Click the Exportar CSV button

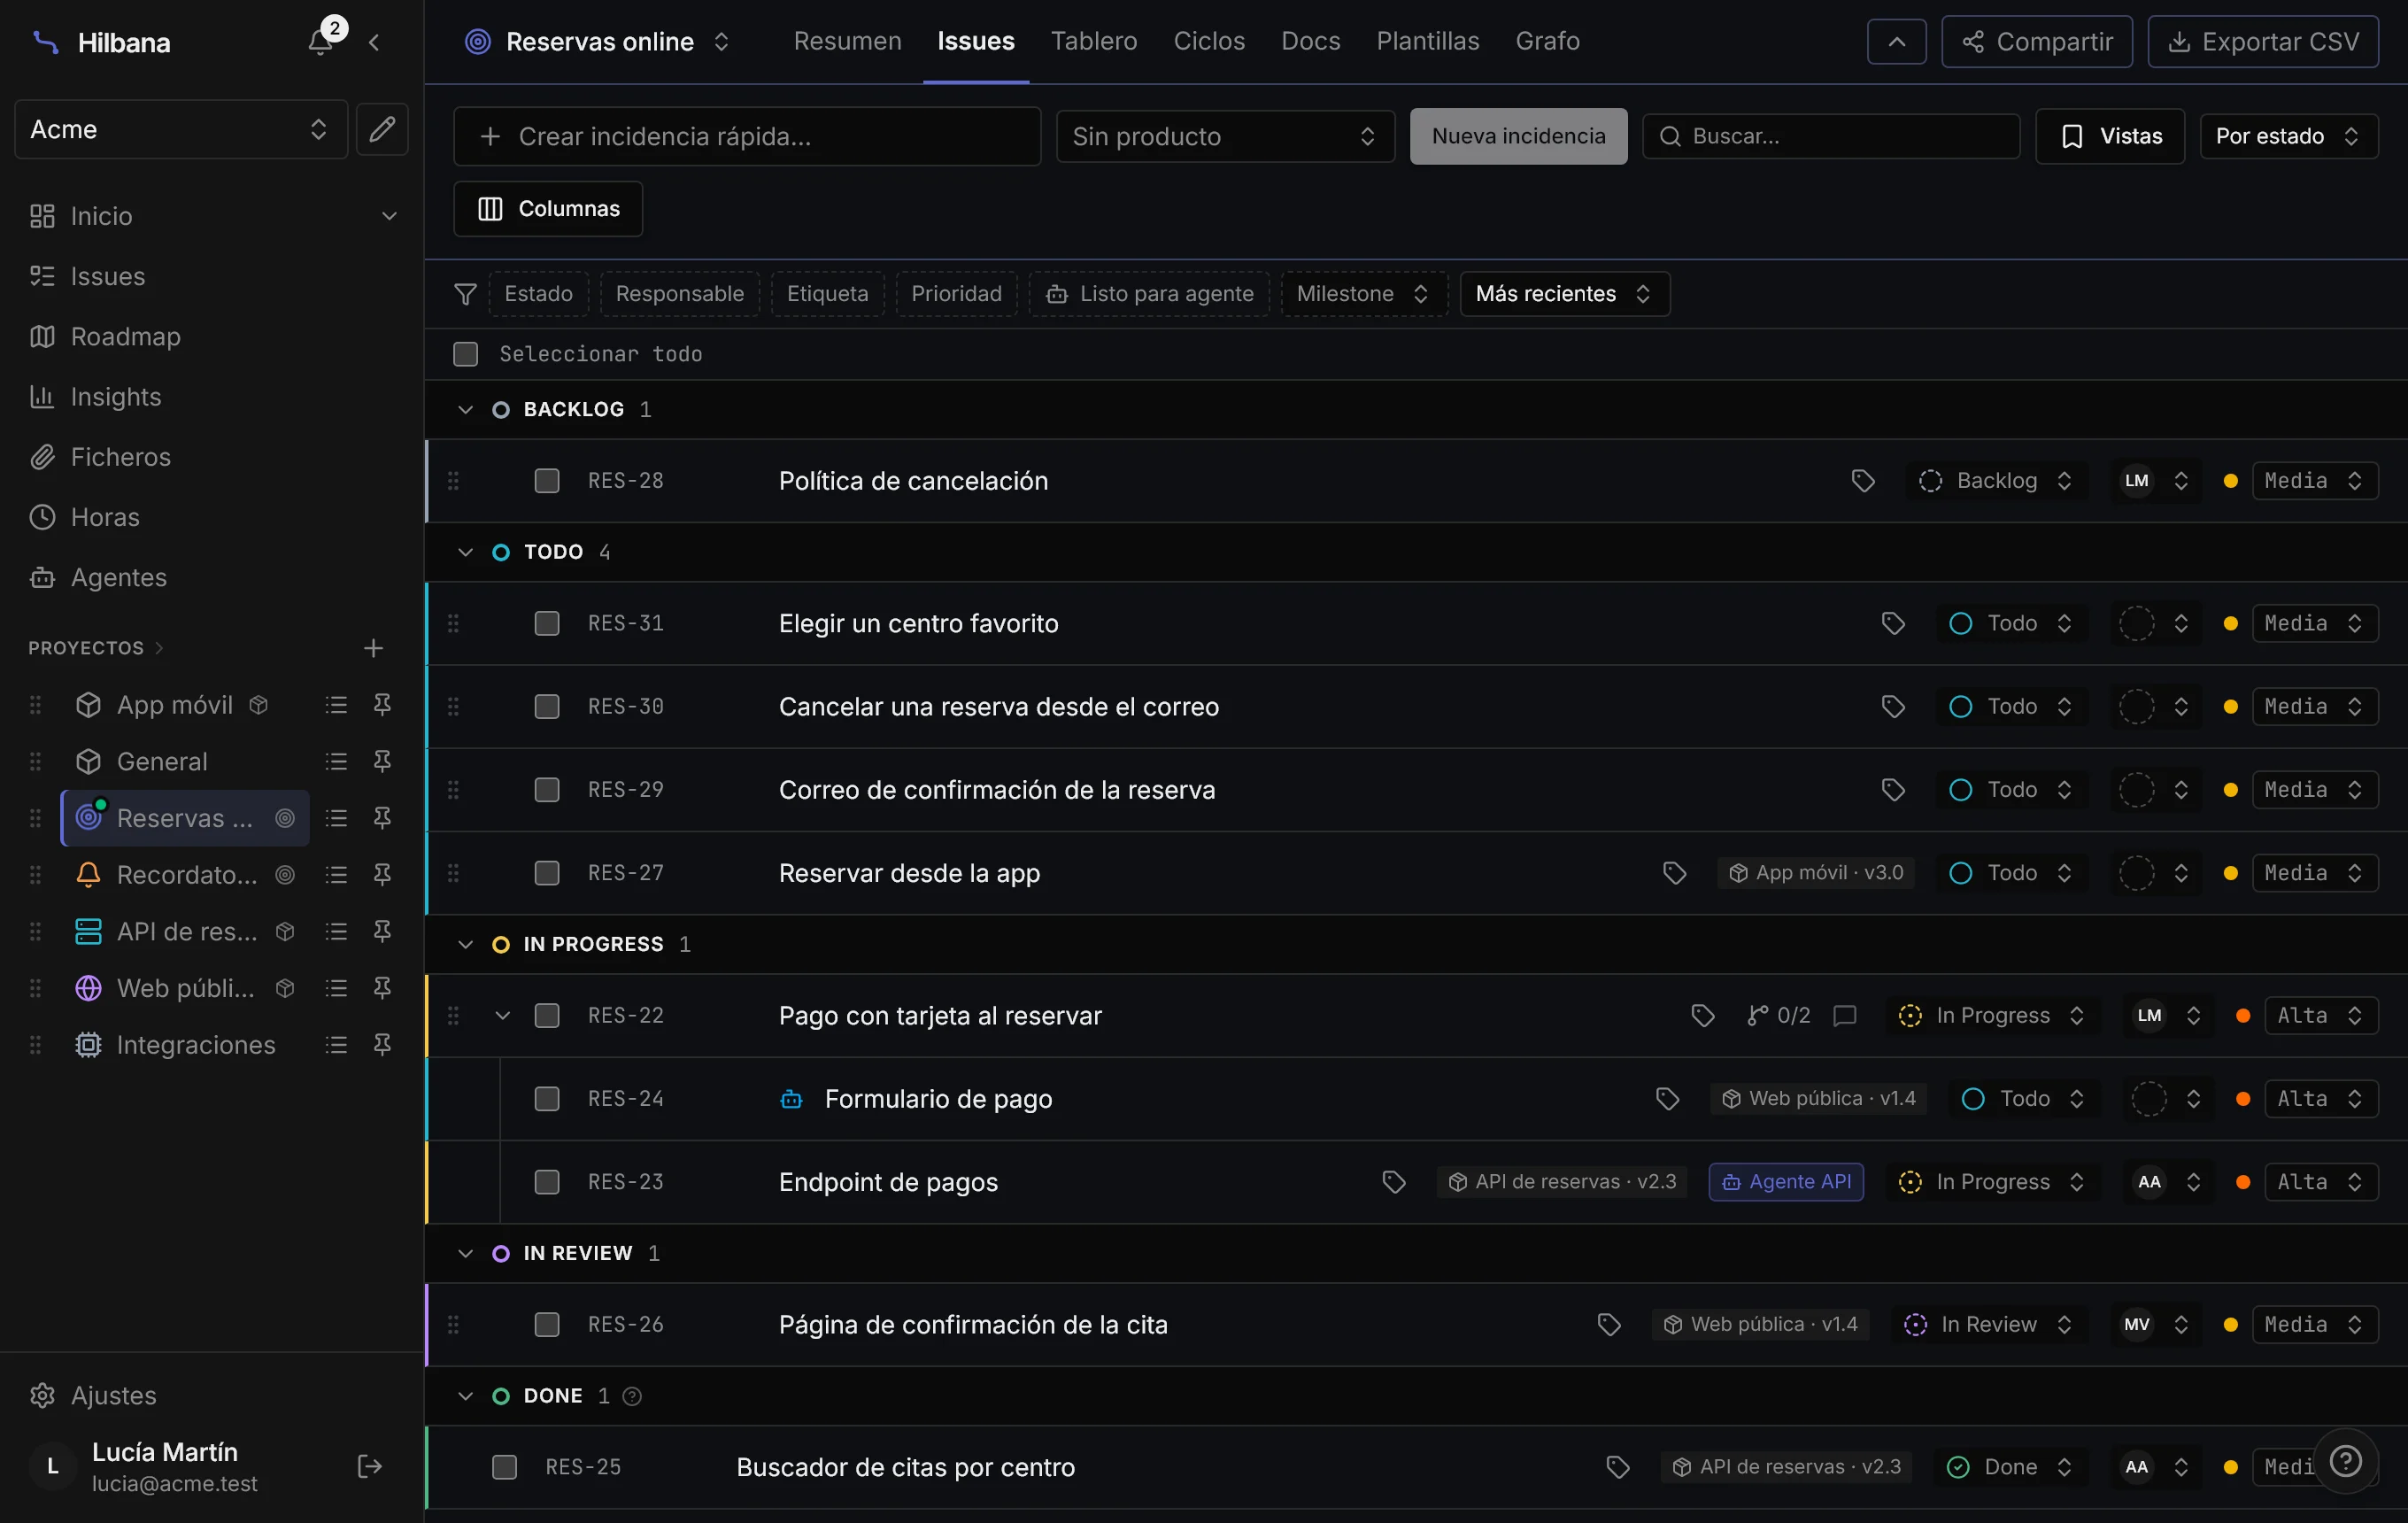tap(2262, 42)
